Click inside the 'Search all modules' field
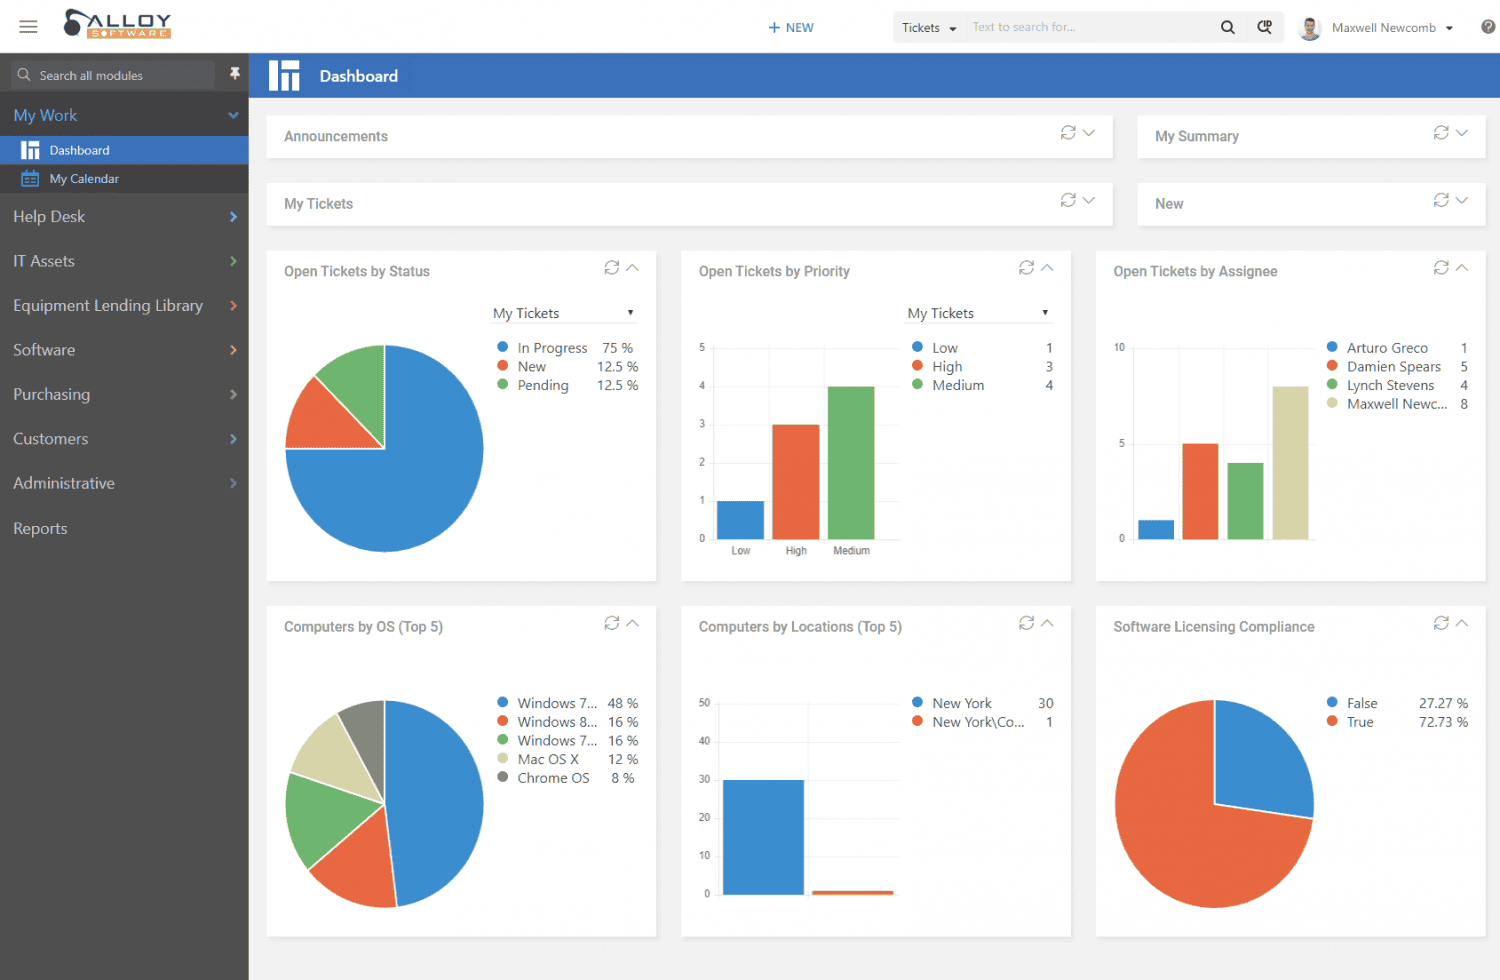 click(x=110, y=74)
